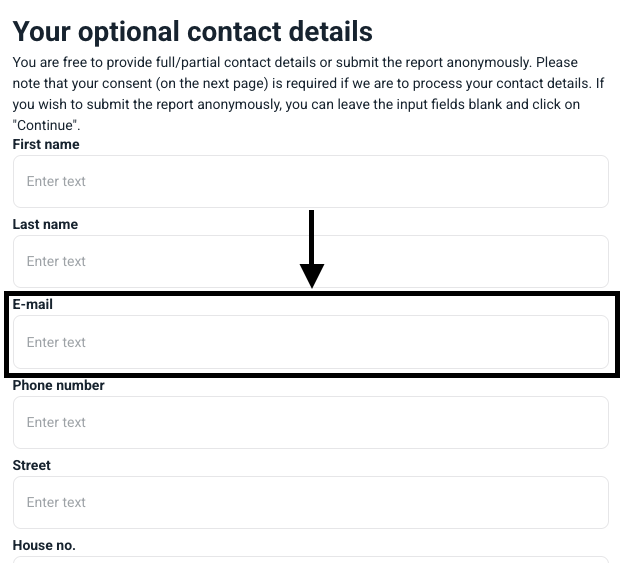
Task: Click the "E-mail" label text
Action: click(33, 304)
